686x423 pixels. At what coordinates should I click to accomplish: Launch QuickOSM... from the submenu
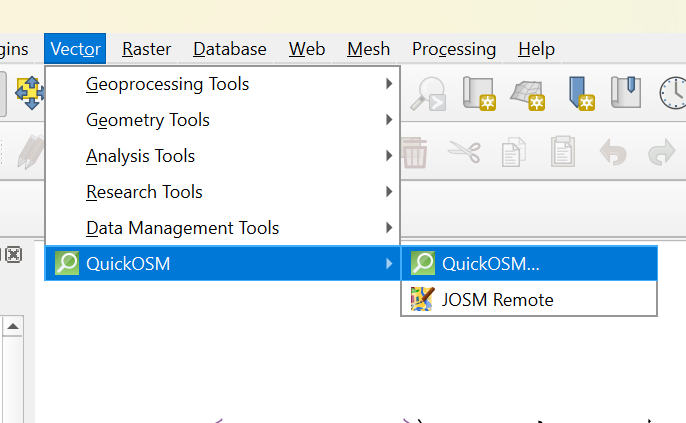(x=529, y=263)
